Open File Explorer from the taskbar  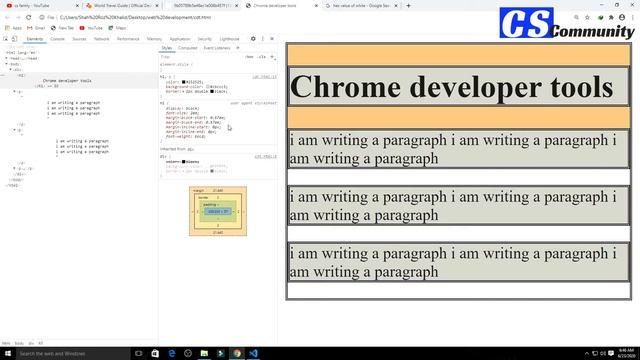click(x=204, y=353)
